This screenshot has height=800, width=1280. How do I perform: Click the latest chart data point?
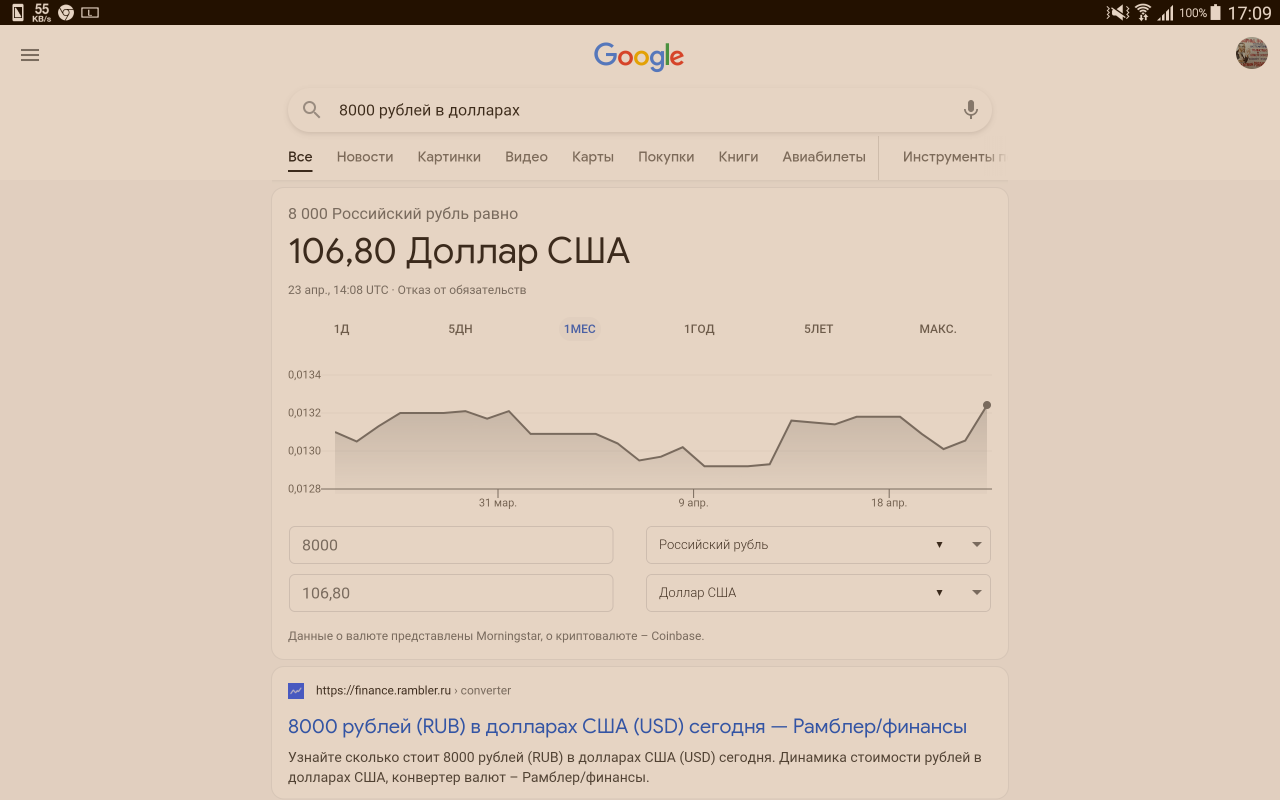point(987,405)
